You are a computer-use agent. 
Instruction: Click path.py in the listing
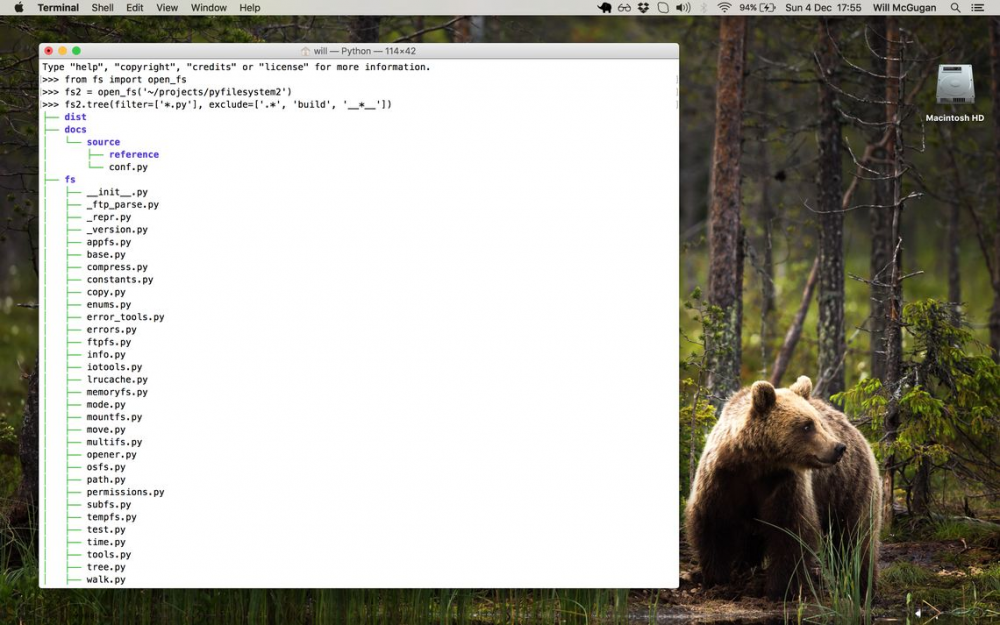click(106, 480)
